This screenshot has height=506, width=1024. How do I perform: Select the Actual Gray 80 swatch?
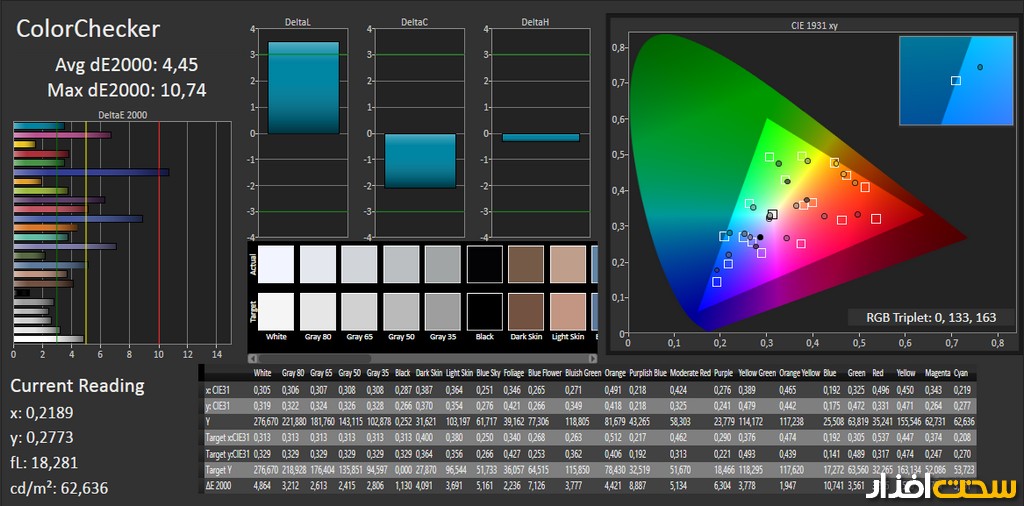click(x=317, y=264)
